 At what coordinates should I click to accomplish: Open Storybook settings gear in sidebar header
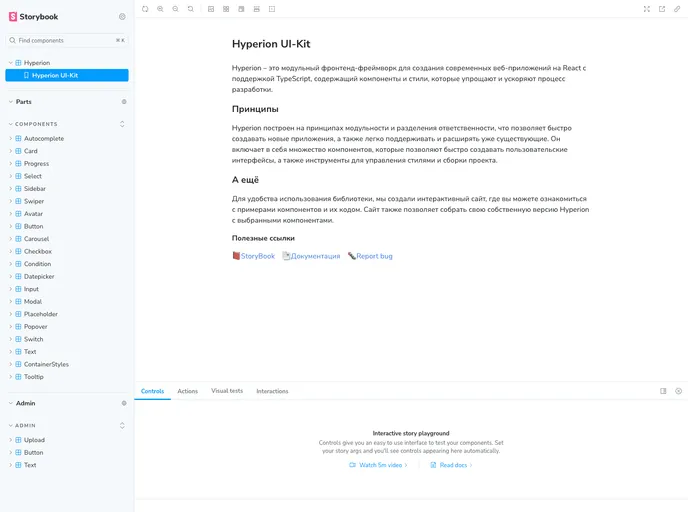122,17
